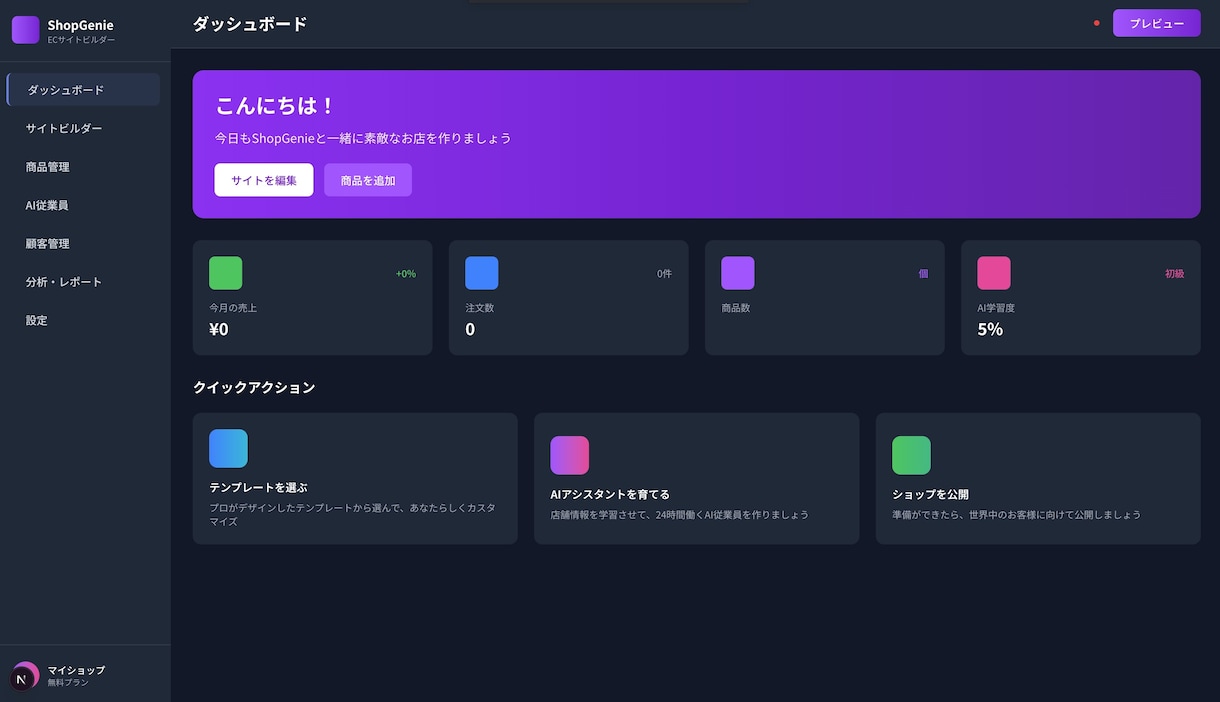Viewport: 1220px width, 702px height.
Task: Click the 個 unit label on 商品数 card
Action: pyautogui.click(x=923, y=274)
